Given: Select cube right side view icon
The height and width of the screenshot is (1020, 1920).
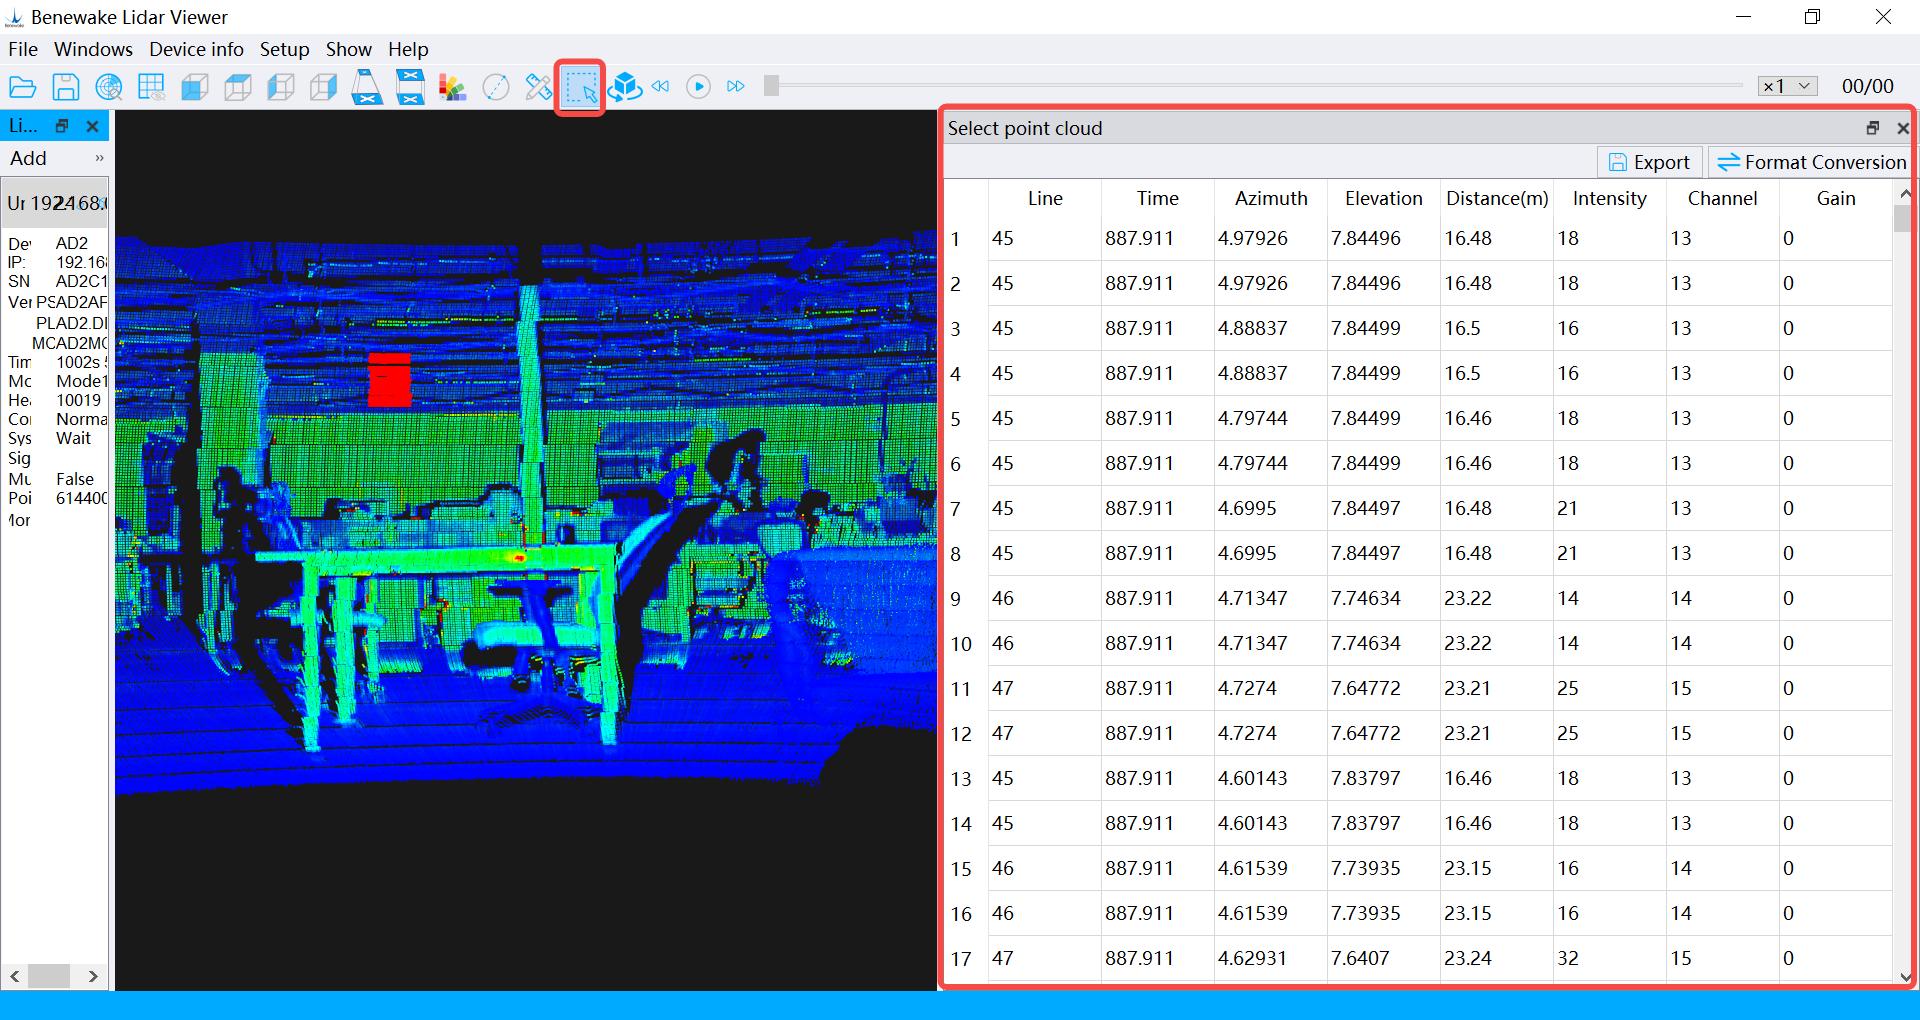Looking at the screenshot, I should pyautogui.click(x=324, y=88).
